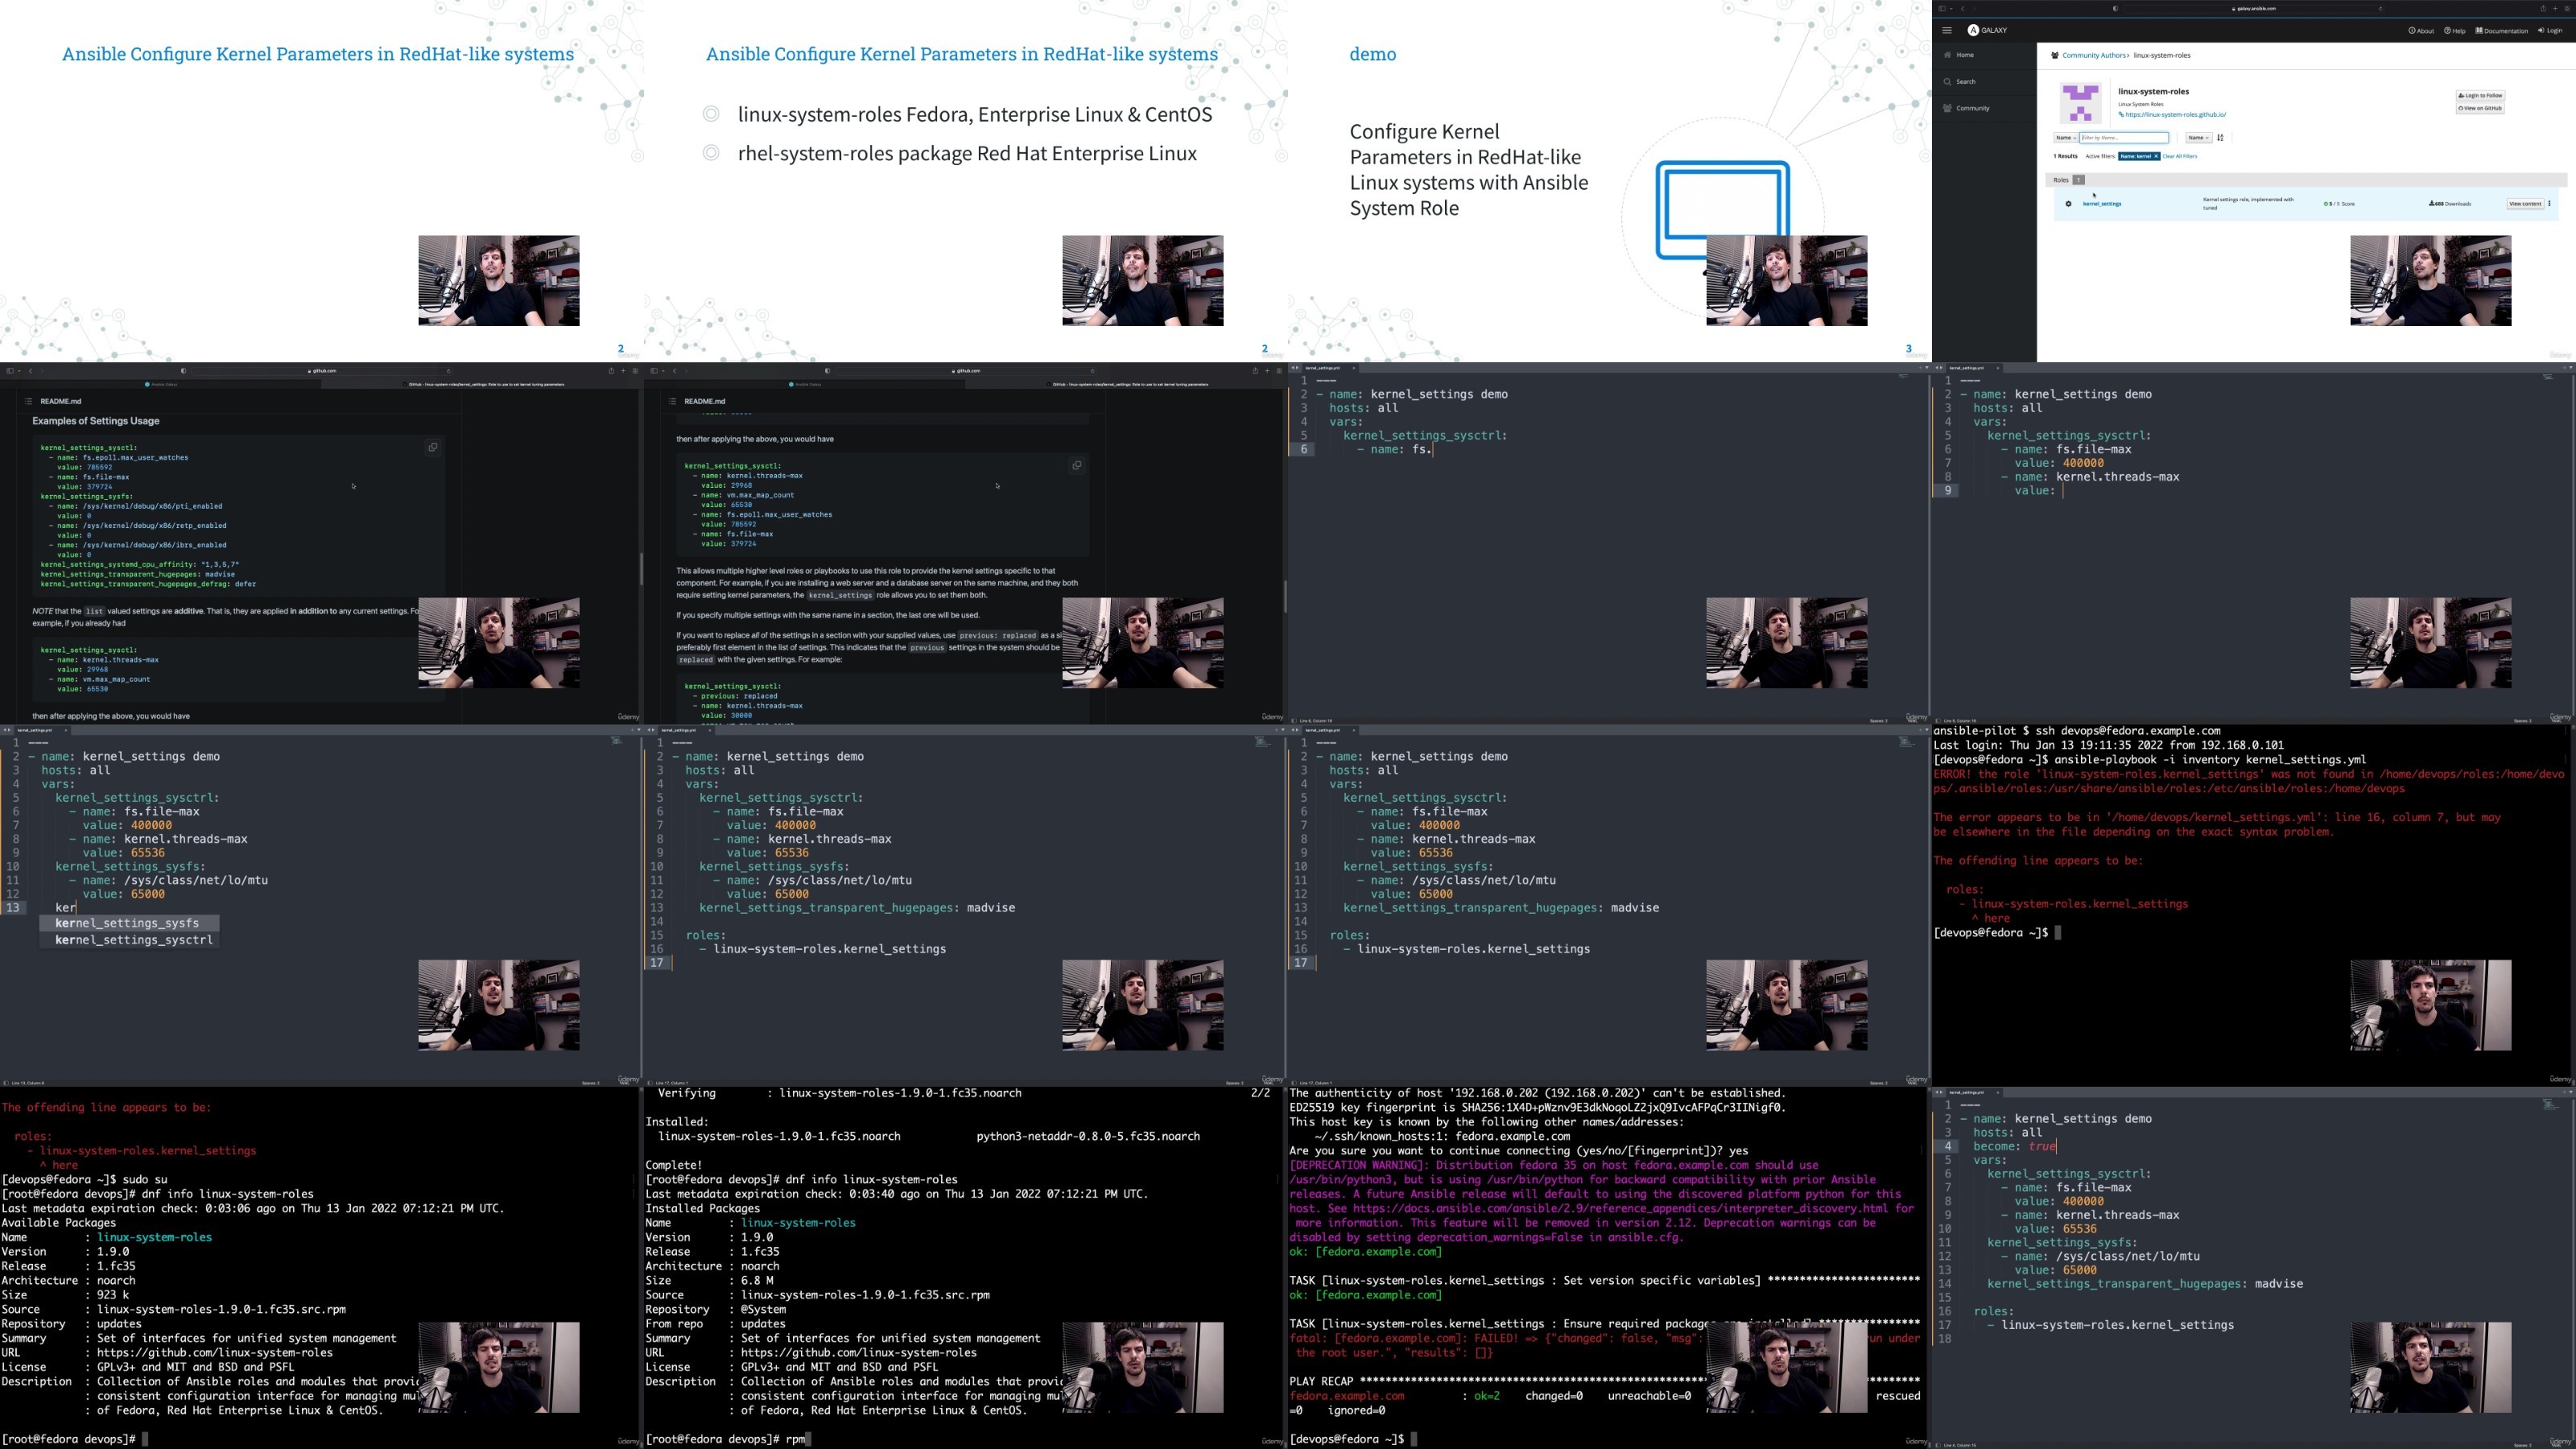Click the galaxy.ansible.com address bar
The width and height of the screenshot is (2576, 1449).
[2253, 9]
